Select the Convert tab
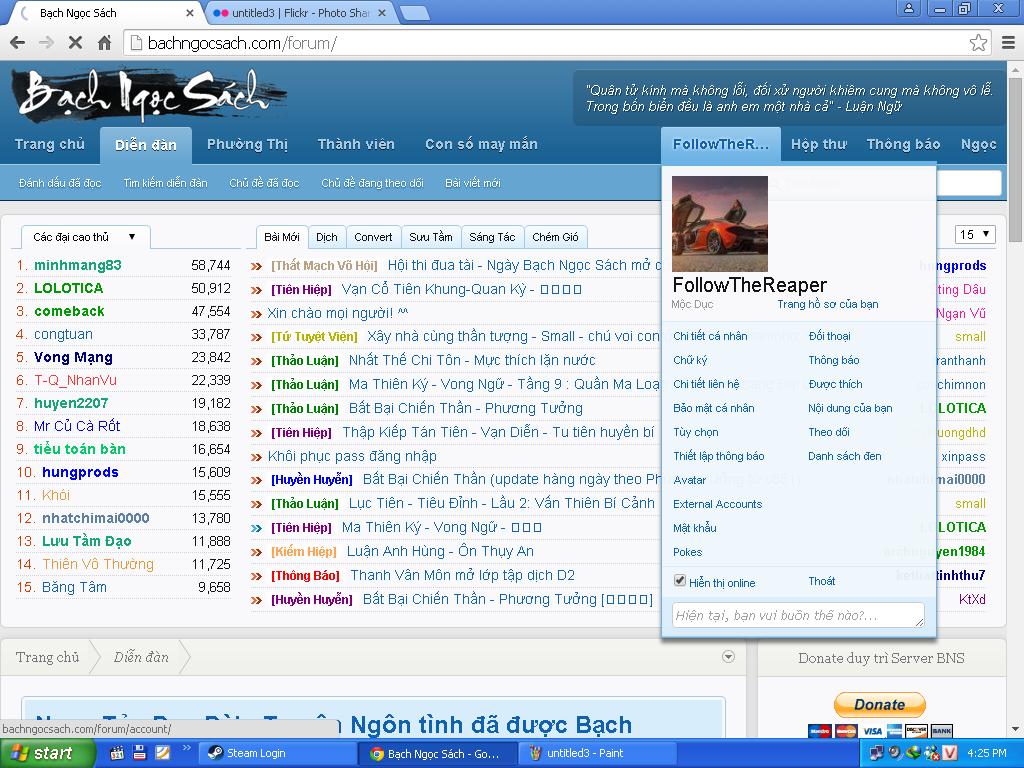The width and height of the screenshot is (1024, 768). pos(373,237)
